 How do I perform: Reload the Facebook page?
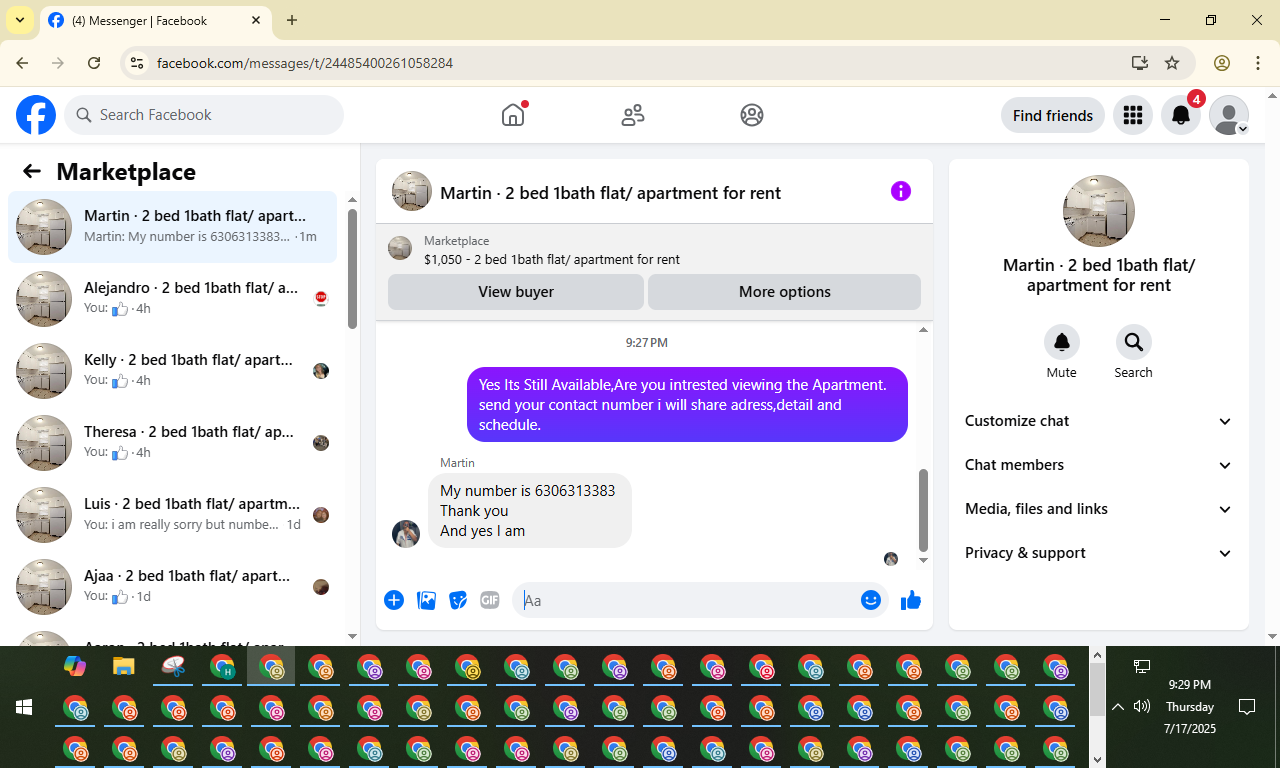[x=94, y=63]
